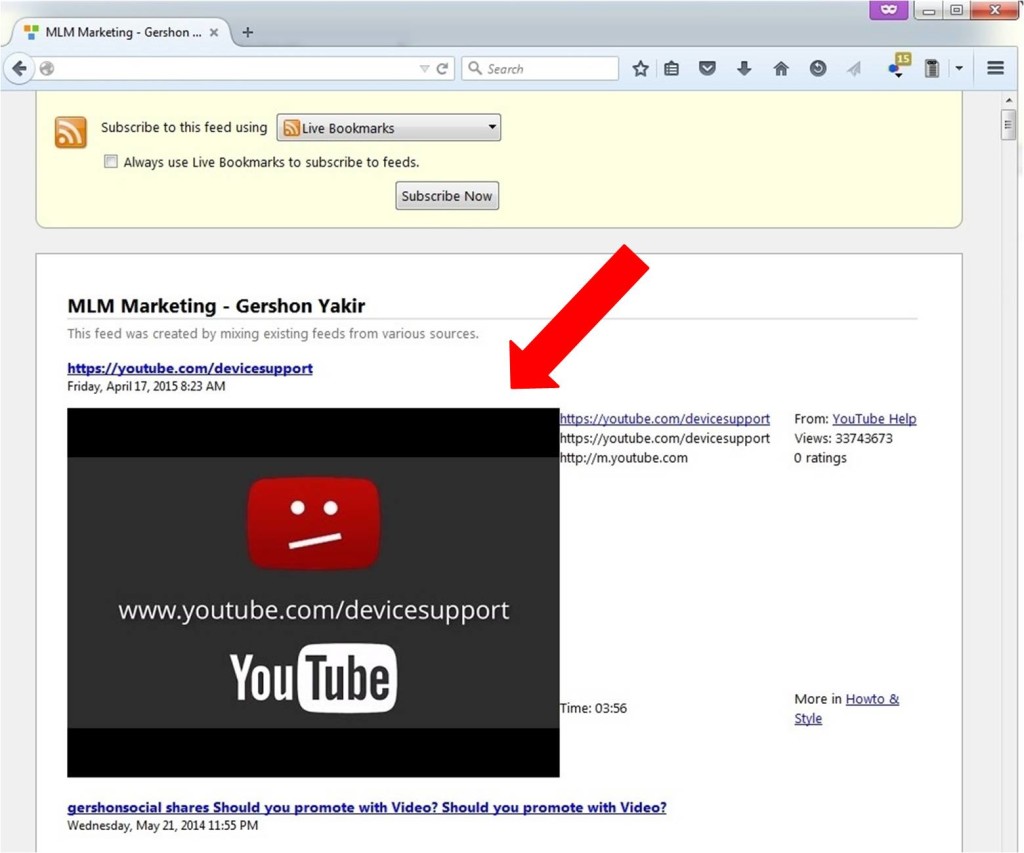Open the Live Bookmarks dropdown

tap(389, 127)
